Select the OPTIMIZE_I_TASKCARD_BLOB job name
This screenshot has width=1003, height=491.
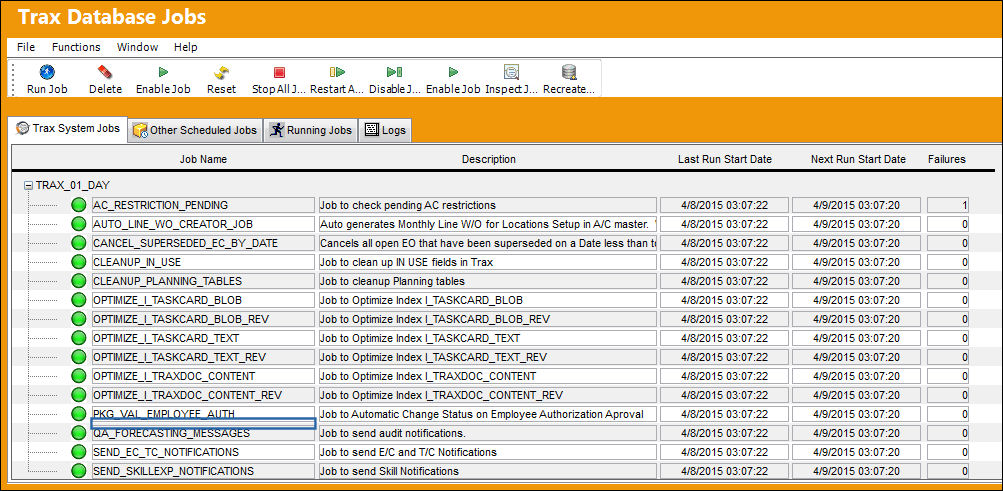(x=203, y=300)
